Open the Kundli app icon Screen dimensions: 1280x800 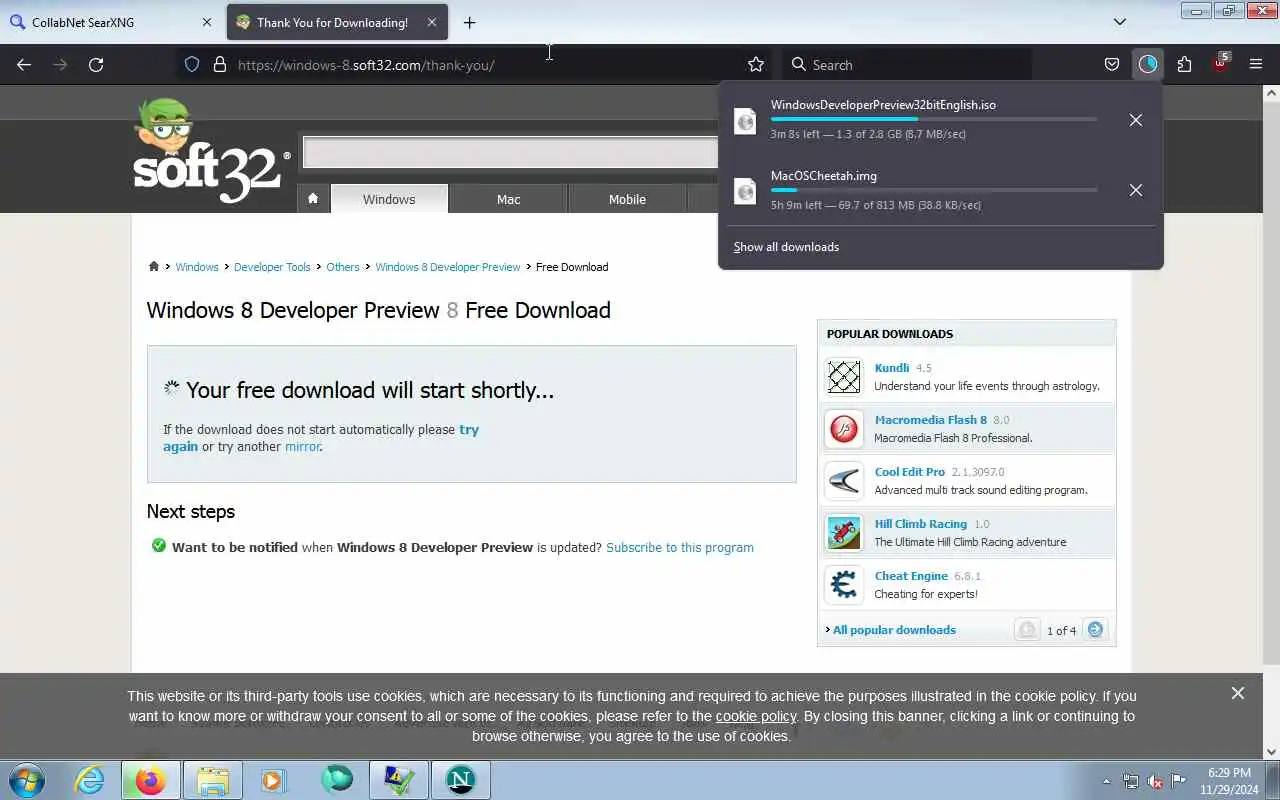(844, 377)
